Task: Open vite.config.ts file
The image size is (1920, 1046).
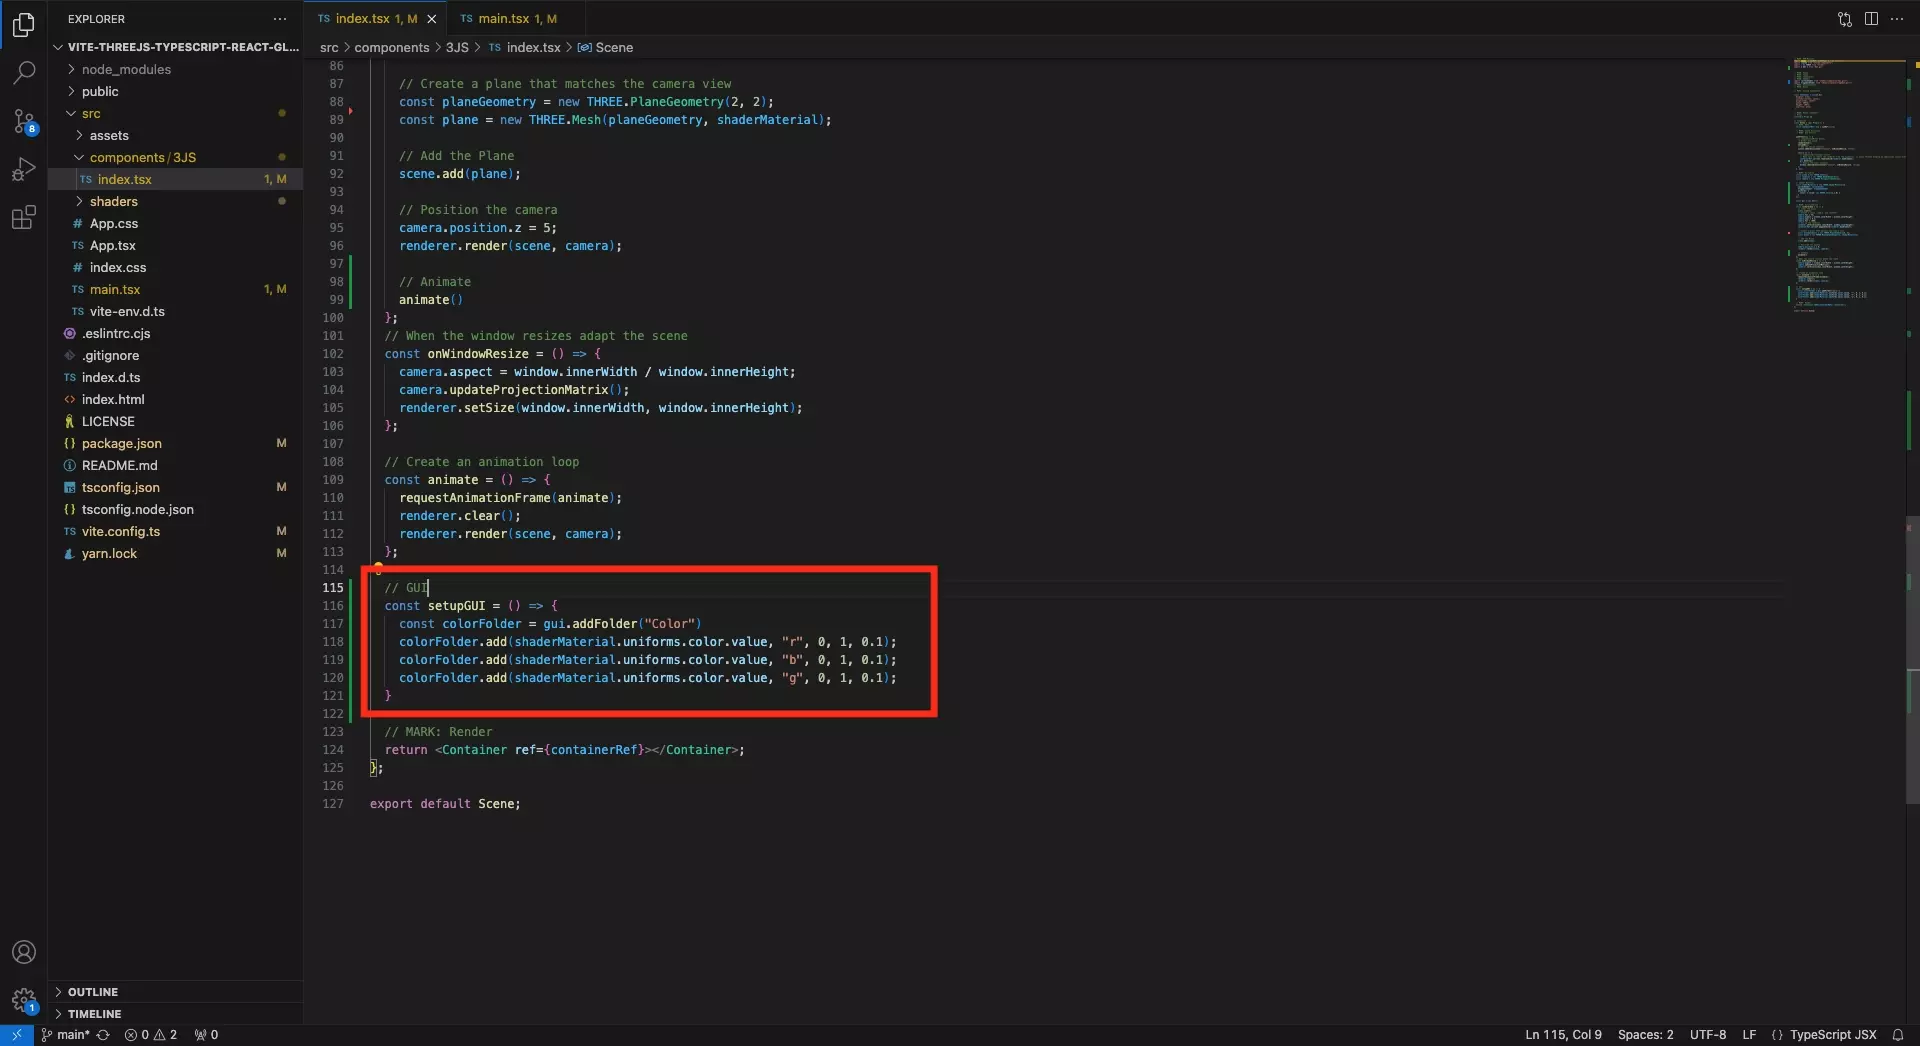Action: (x=175, y=531)
